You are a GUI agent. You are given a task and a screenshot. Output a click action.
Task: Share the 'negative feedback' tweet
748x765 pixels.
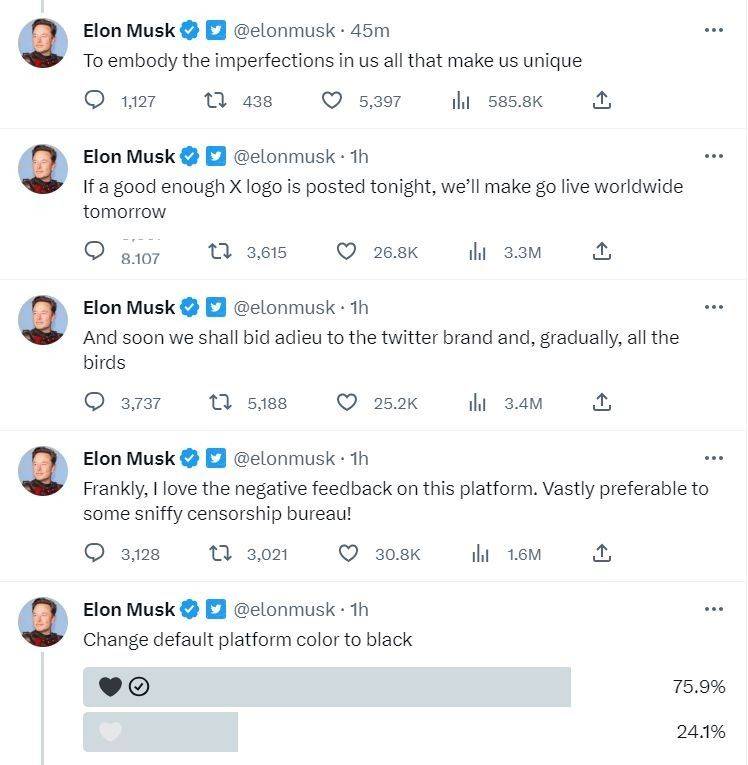601,553
